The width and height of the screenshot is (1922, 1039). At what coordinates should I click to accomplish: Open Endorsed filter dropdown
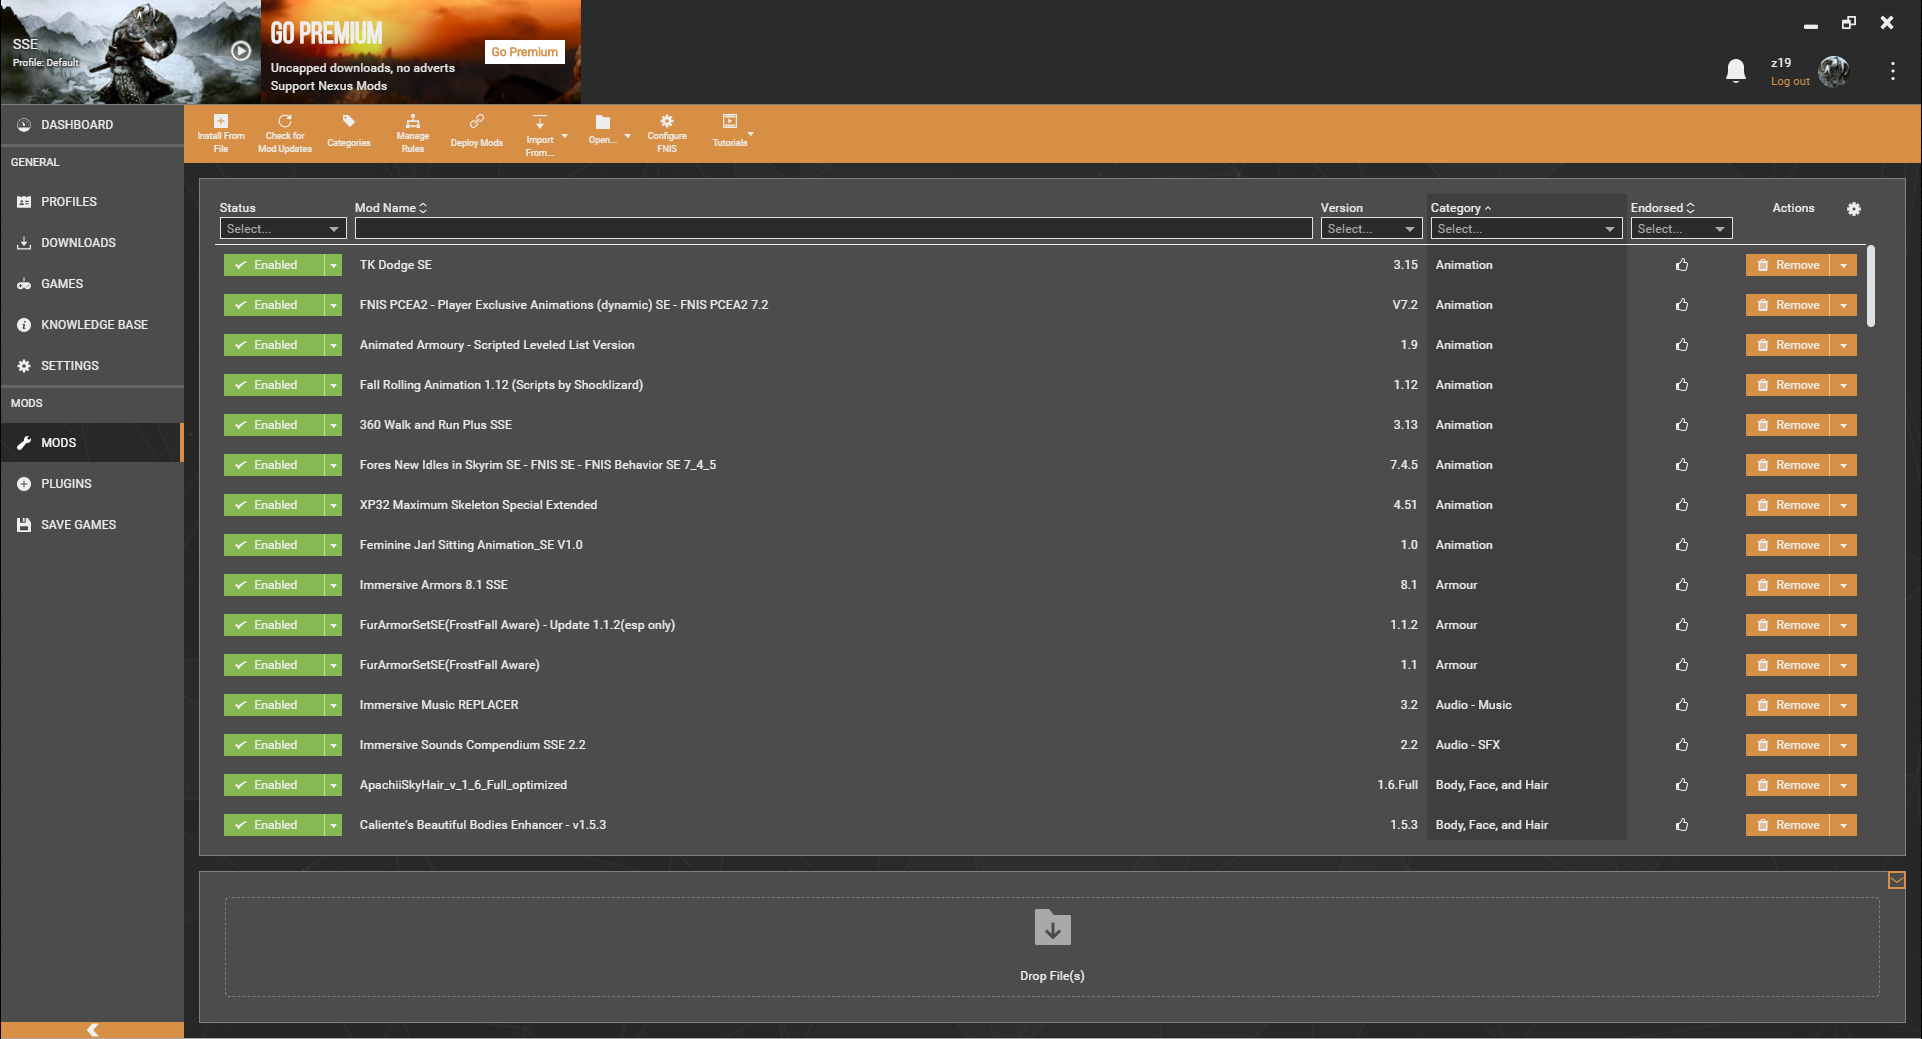coord(1681,229)
